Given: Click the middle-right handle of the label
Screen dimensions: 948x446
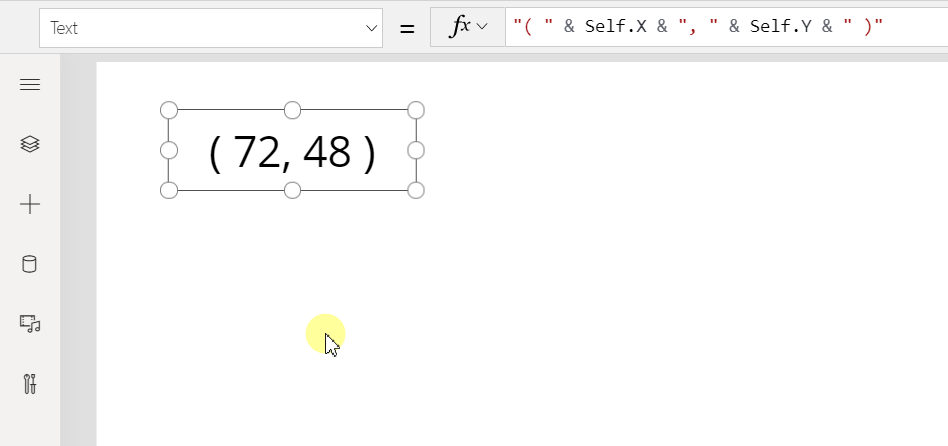Looking at the screenshot, I should point(416,150).
